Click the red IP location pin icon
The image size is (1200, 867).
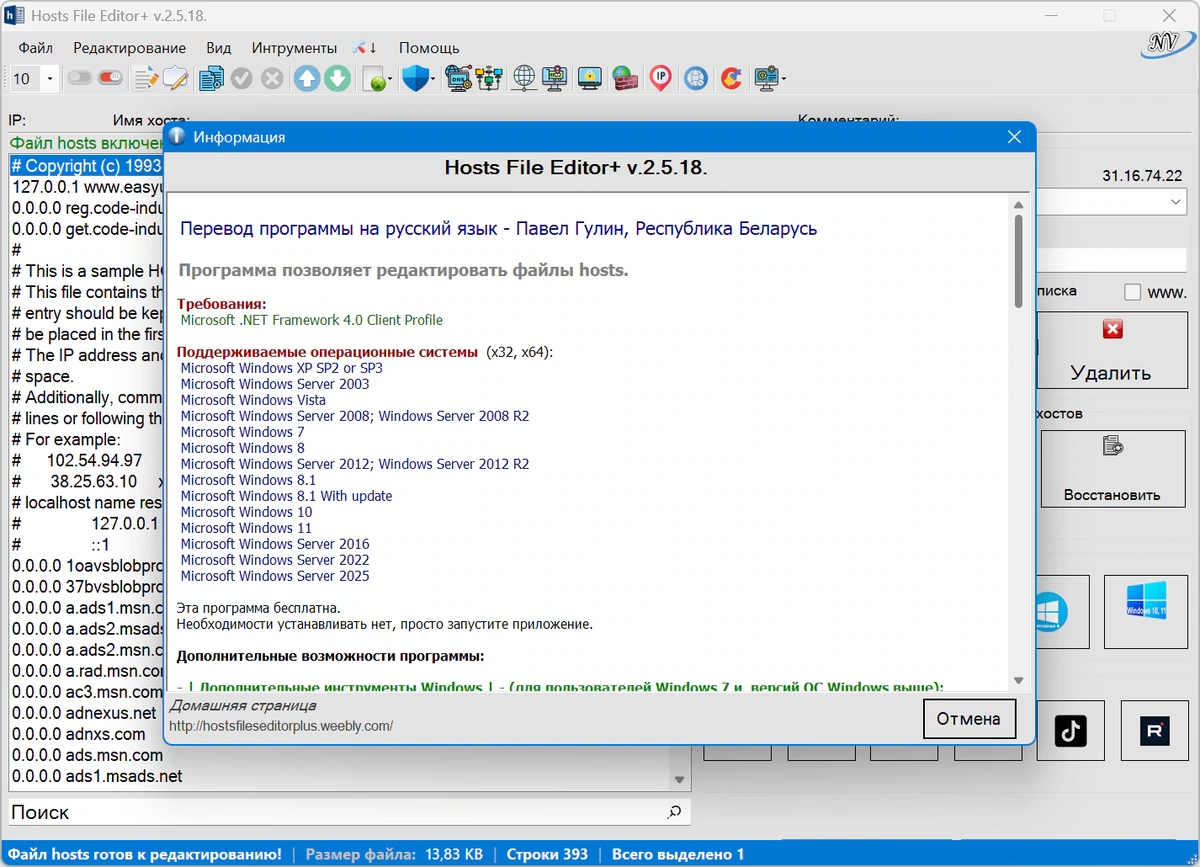pyautogui.click(x=660, y=78)
